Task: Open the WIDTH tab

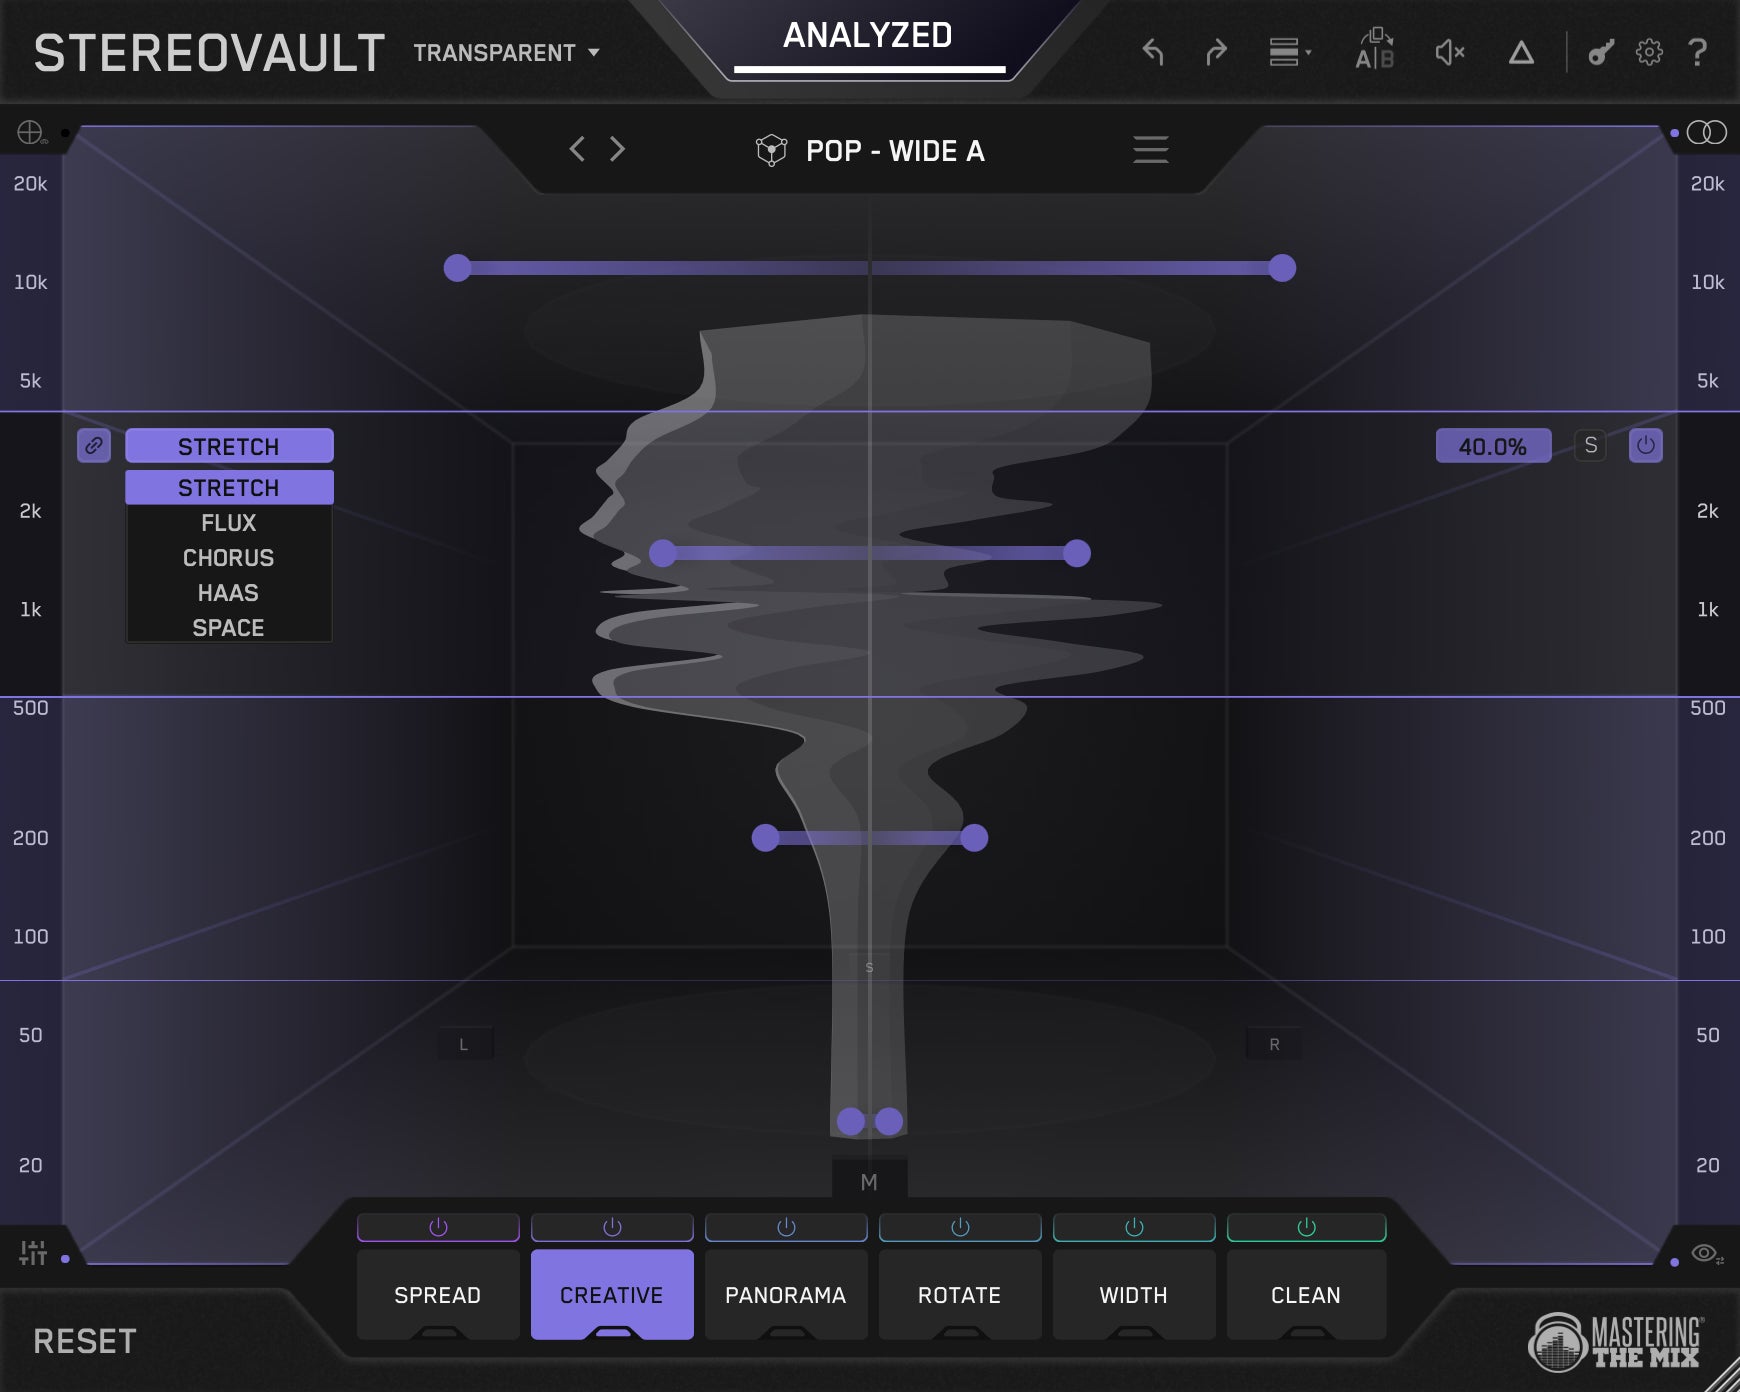Action: coord(1134,1295)
